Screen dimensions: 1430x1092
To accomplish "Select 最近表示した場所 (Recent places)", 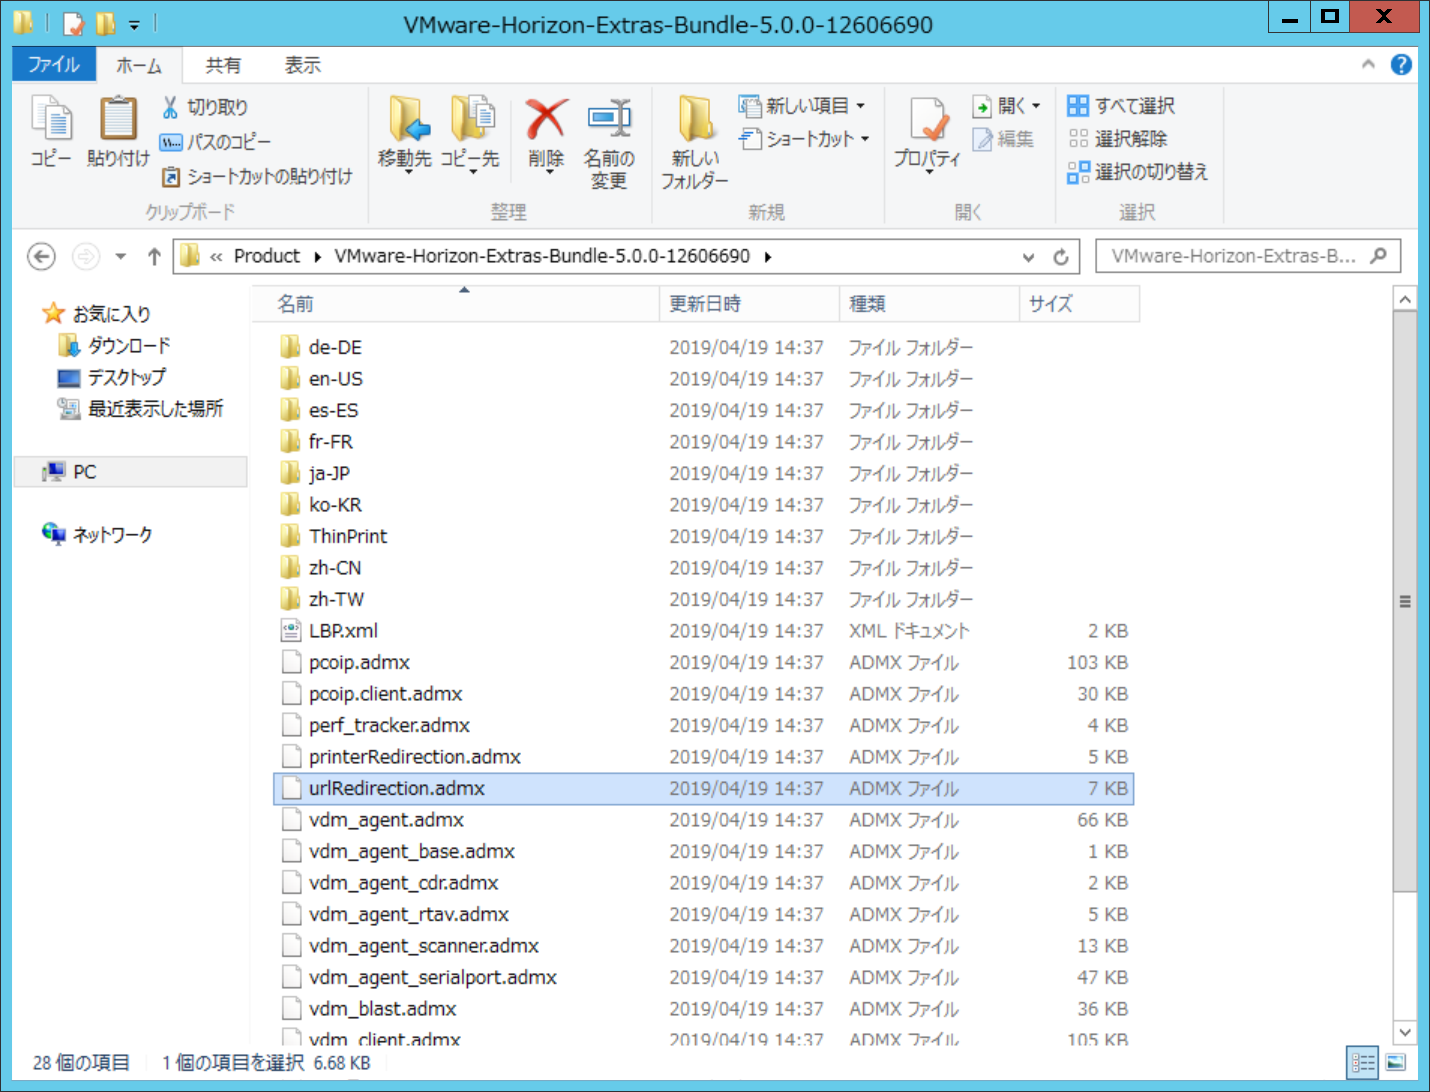I will tap(140, 409).
